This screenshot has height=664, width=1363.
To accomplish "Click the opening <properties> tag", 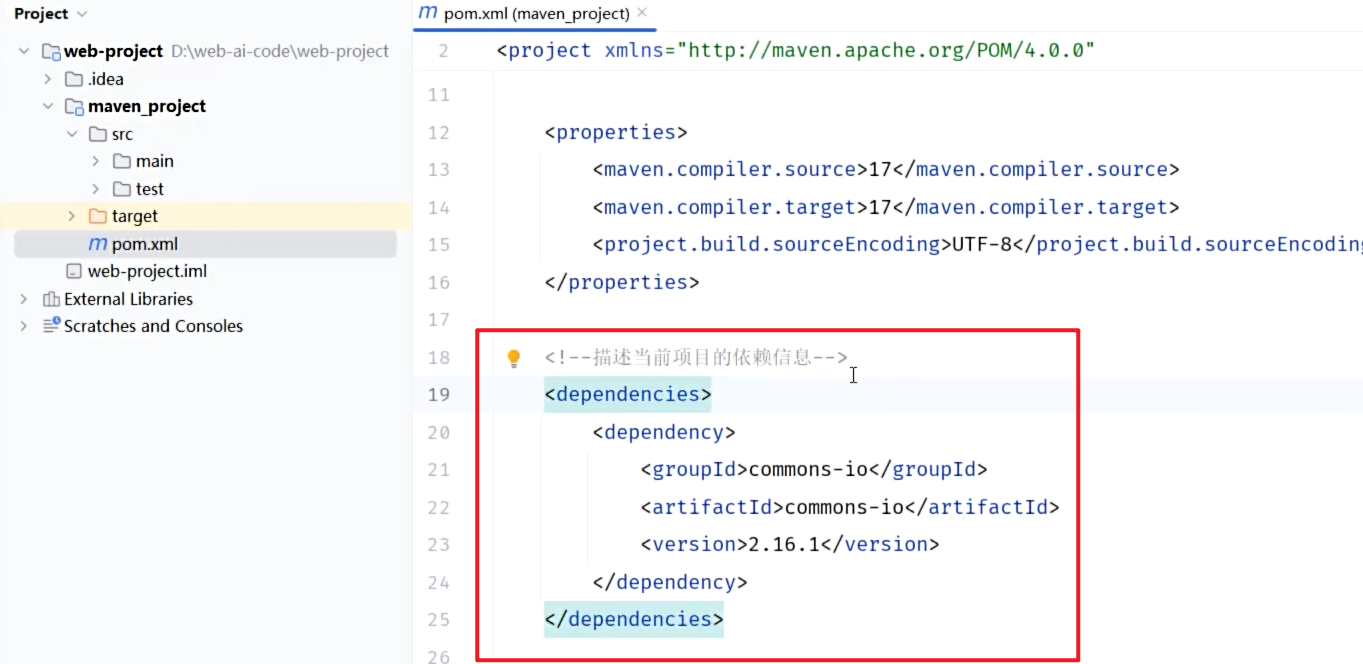I will pyautogui.click(x=616, y=132).
